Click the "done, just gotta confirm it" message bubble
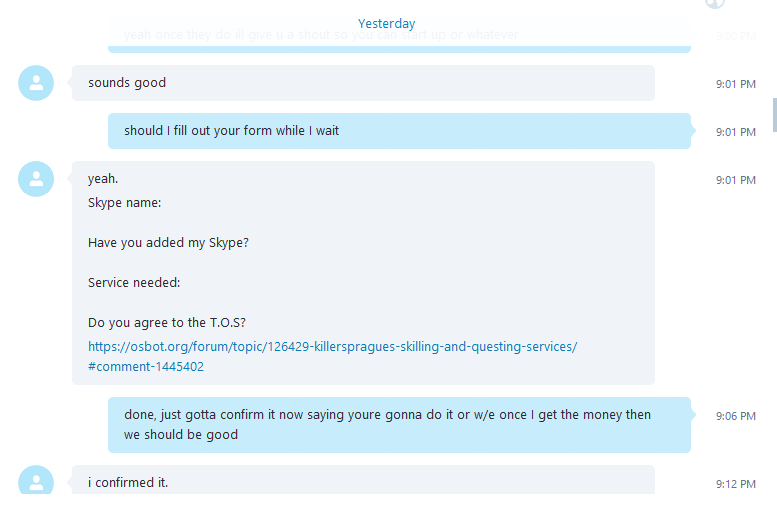Image resolution: width=777 pixels, height=507 pixels. (x=399, y=425)
